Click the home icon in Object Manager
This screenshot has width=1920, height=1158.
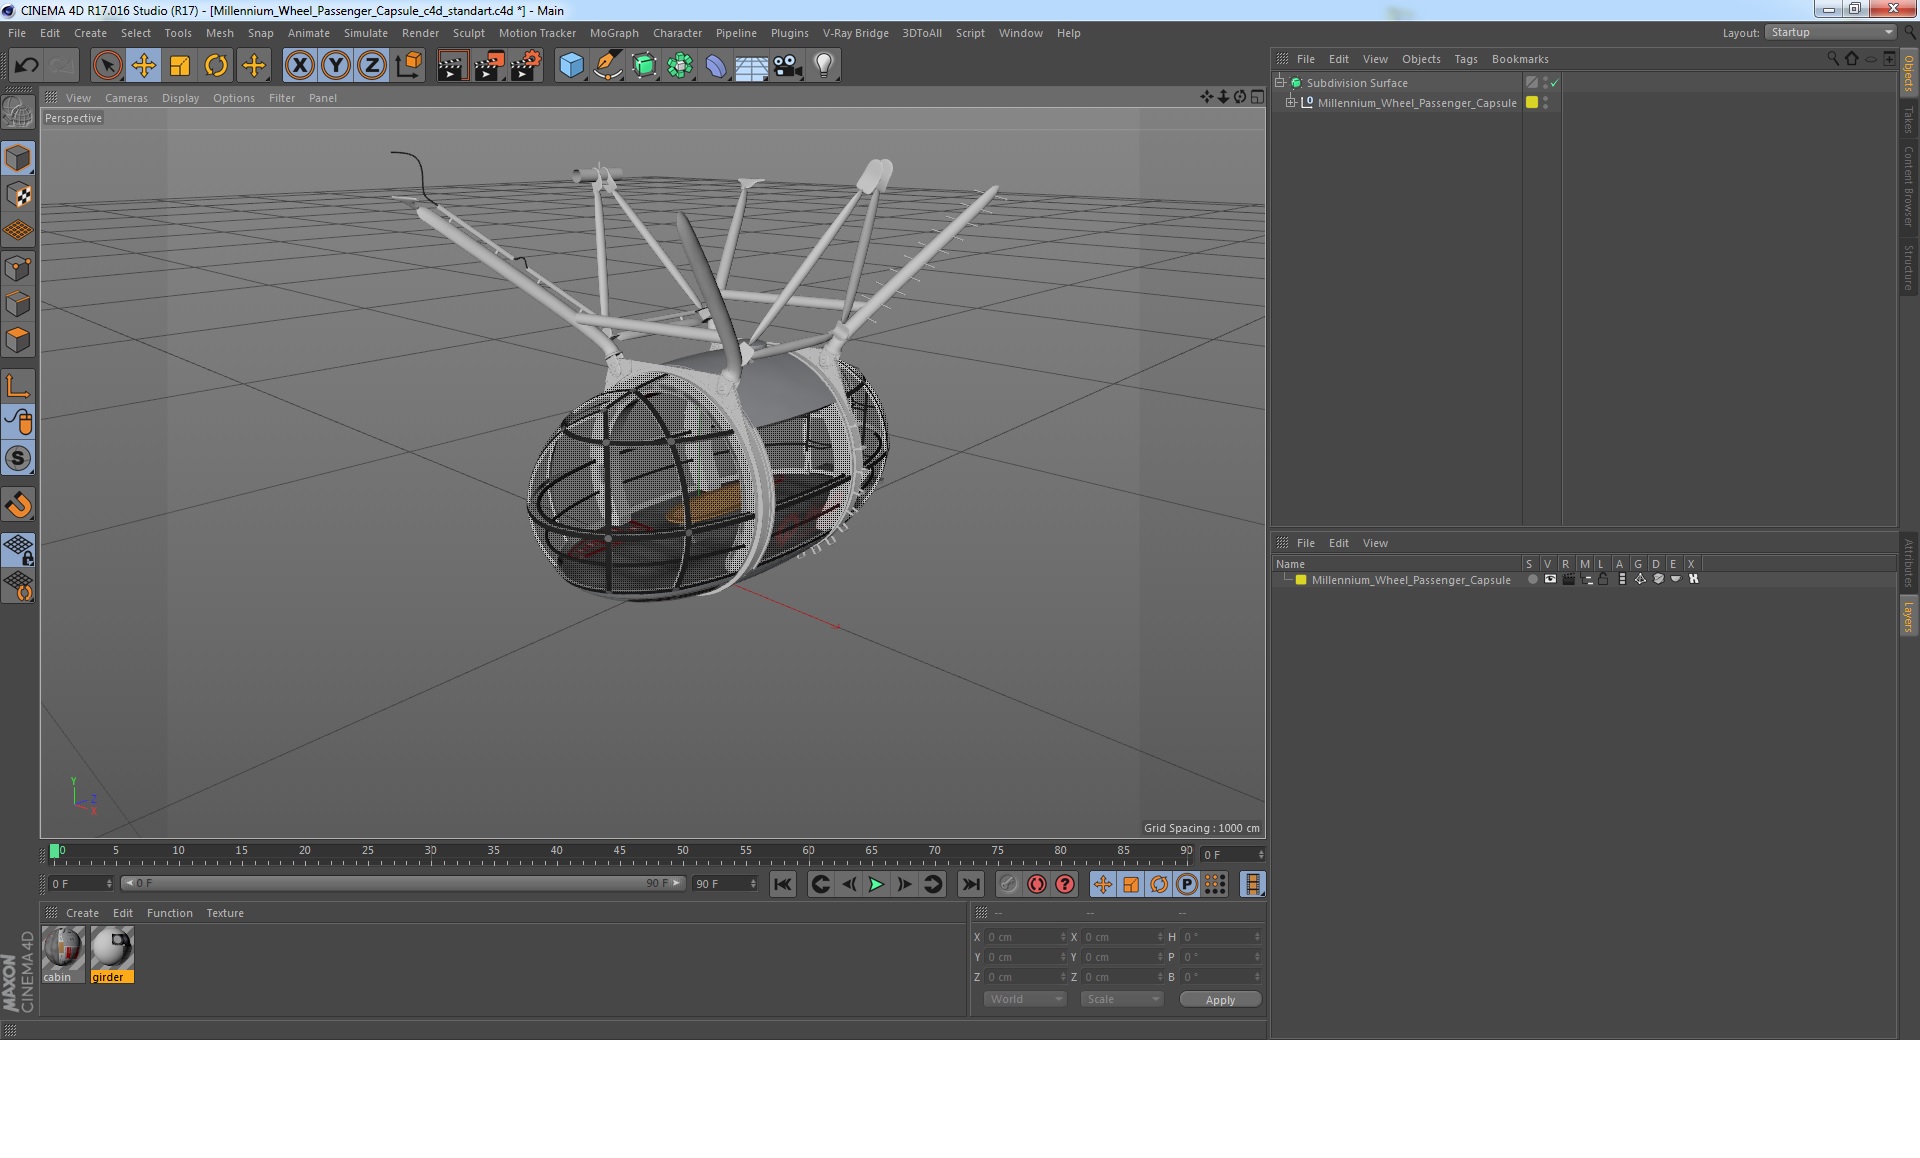point(1851,58)
